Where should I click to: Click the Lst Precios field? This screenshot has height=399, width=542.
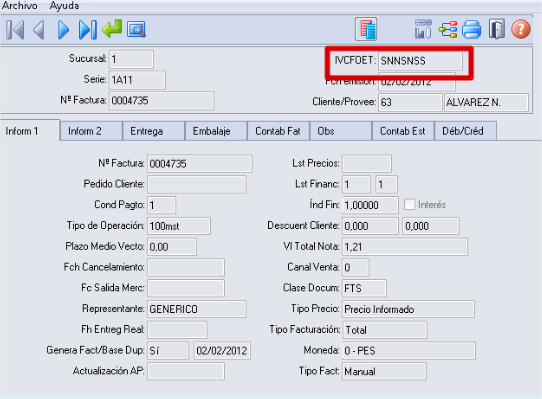[x=367, y=164]
